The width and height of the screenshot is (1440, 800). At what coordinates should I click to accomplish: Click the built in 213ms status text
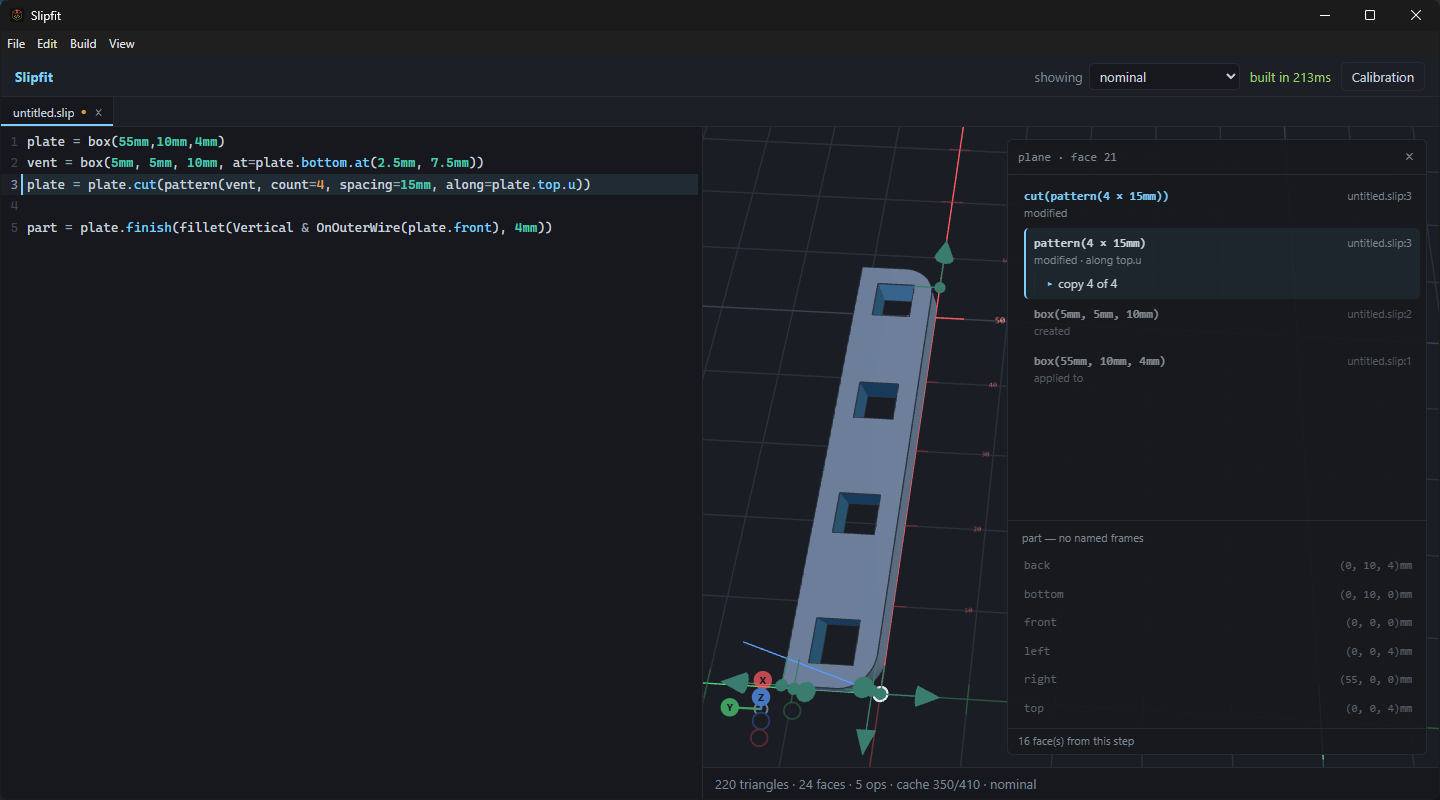[x=1290, y=77]
